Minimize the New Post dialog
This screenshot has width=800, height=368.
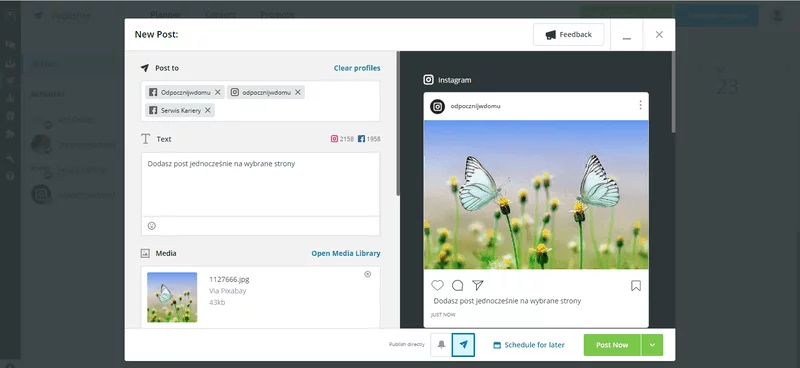(x=627, y=35)
